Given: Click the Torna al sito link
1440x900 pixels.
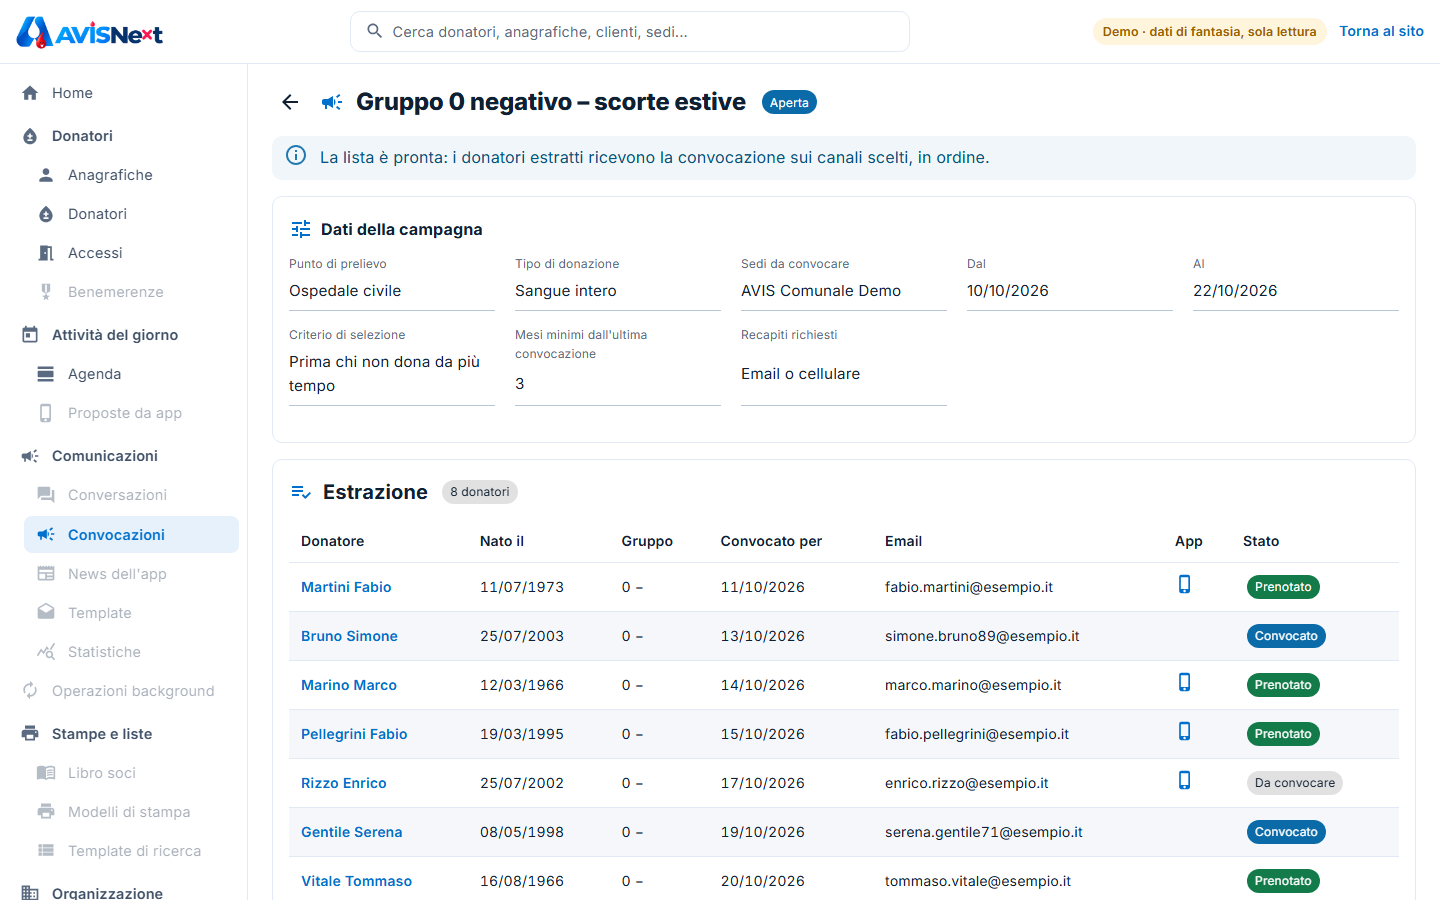Looking at the screenshot, I should (1381, 31).
